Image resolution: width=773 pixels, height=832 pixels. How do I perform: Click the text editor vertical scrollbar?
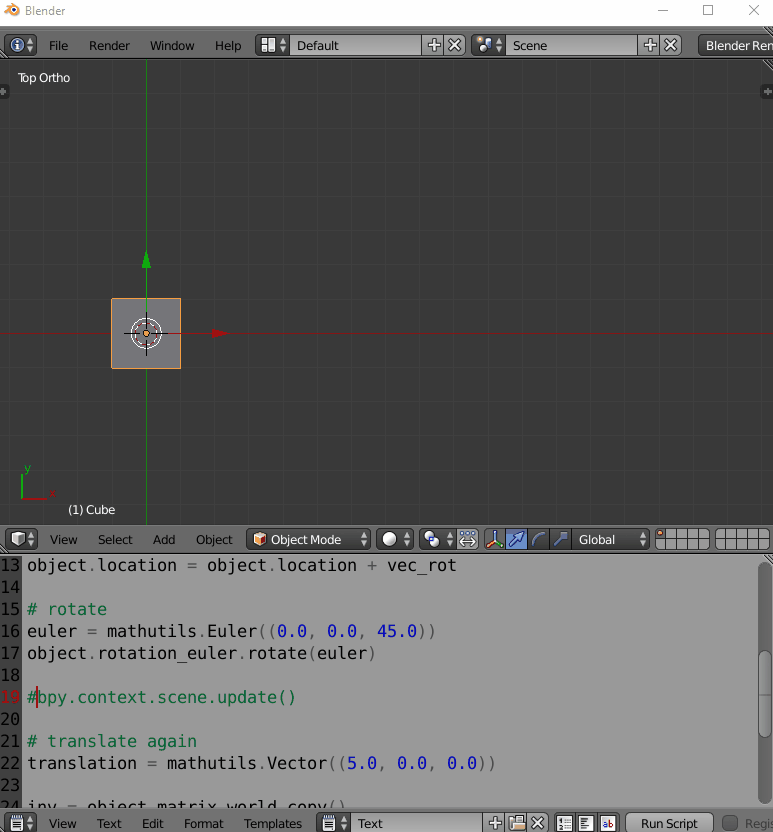(x=765, y=695)
